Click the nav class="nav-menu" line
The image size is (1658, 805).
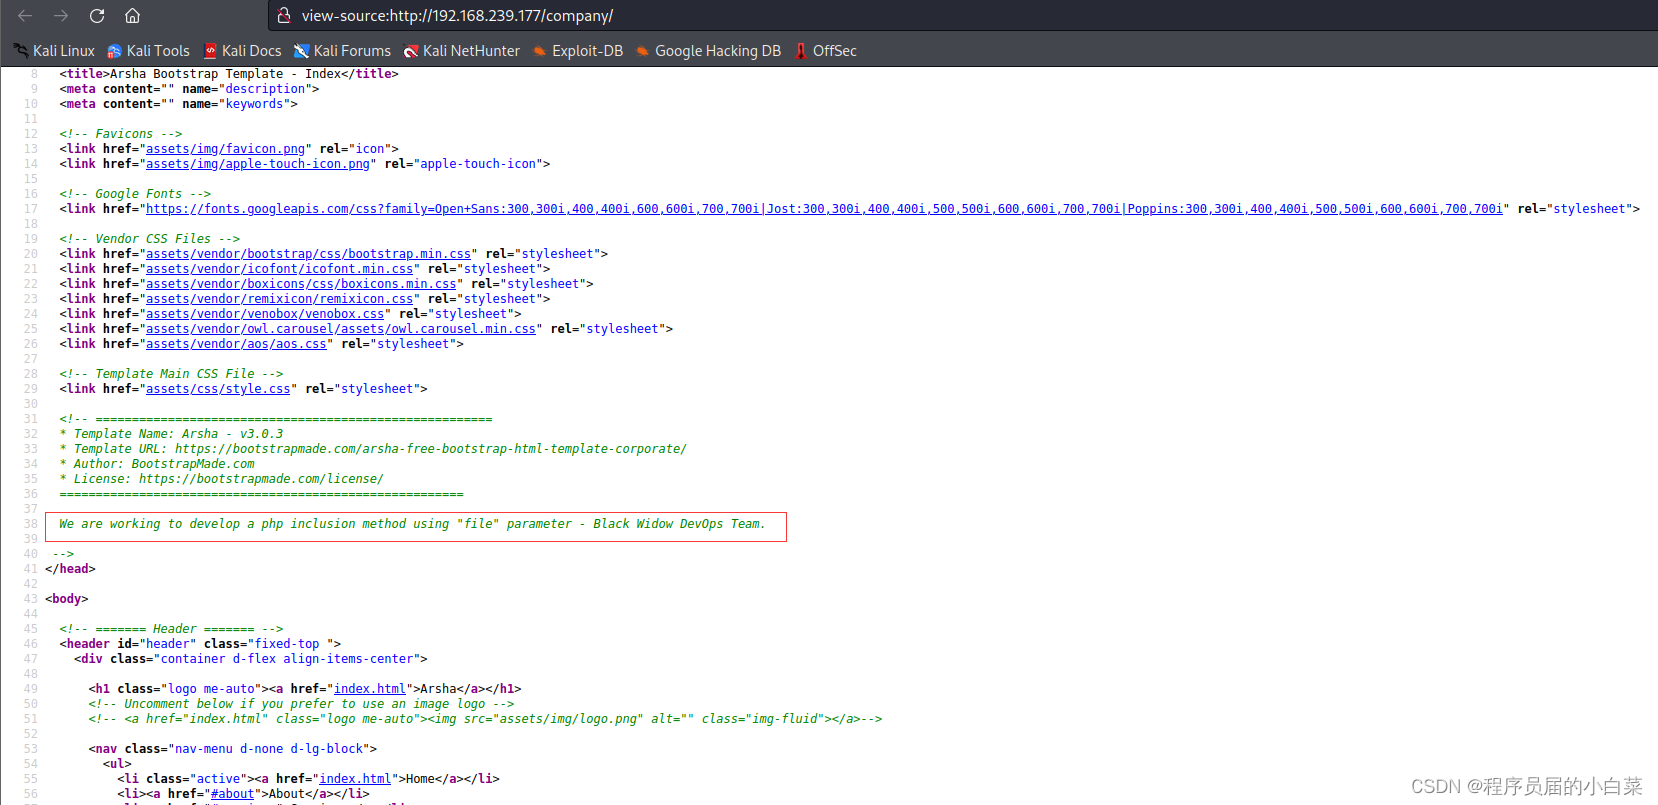pos(233,749)
